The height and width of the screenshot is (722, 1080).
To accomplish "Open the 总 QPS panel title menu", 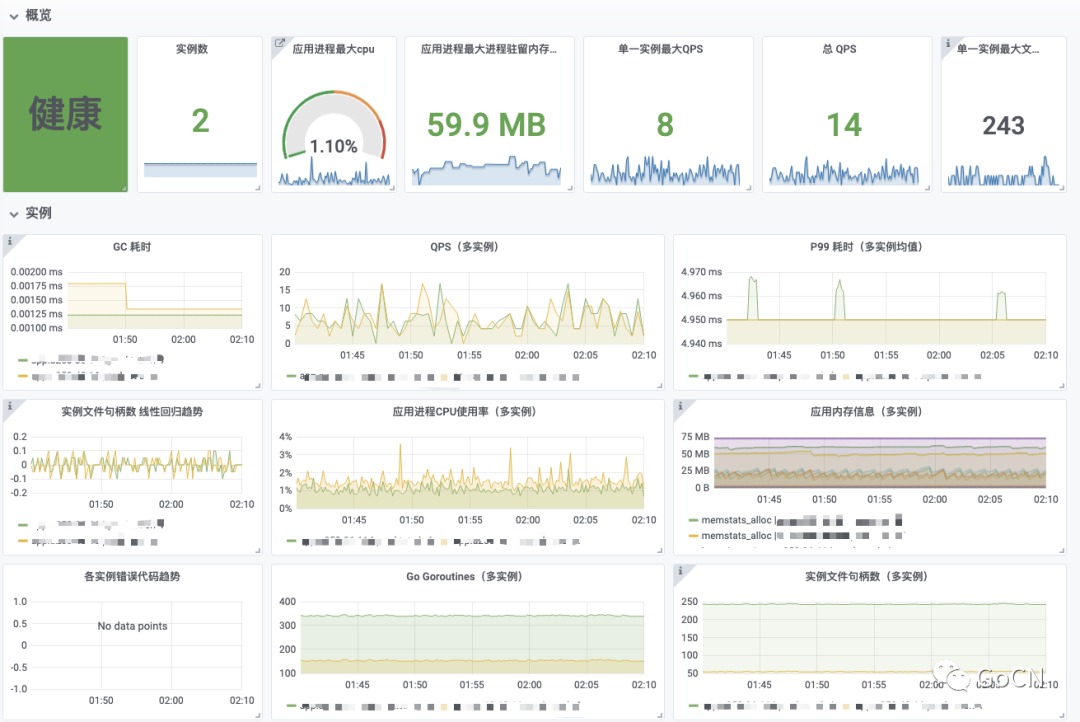I will click(x=840, y=49).
